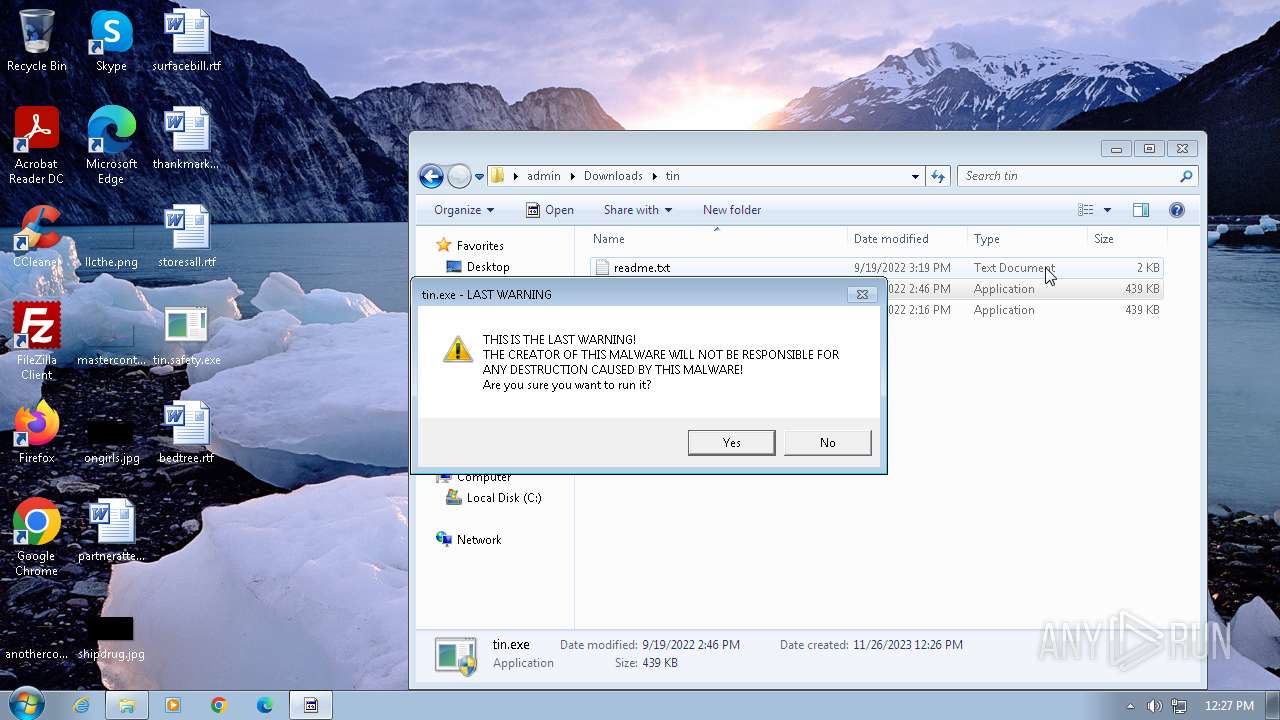Select tin.safety.exe on the desktop
This screenshot has height=720, width=1280.
click(187, 336)
